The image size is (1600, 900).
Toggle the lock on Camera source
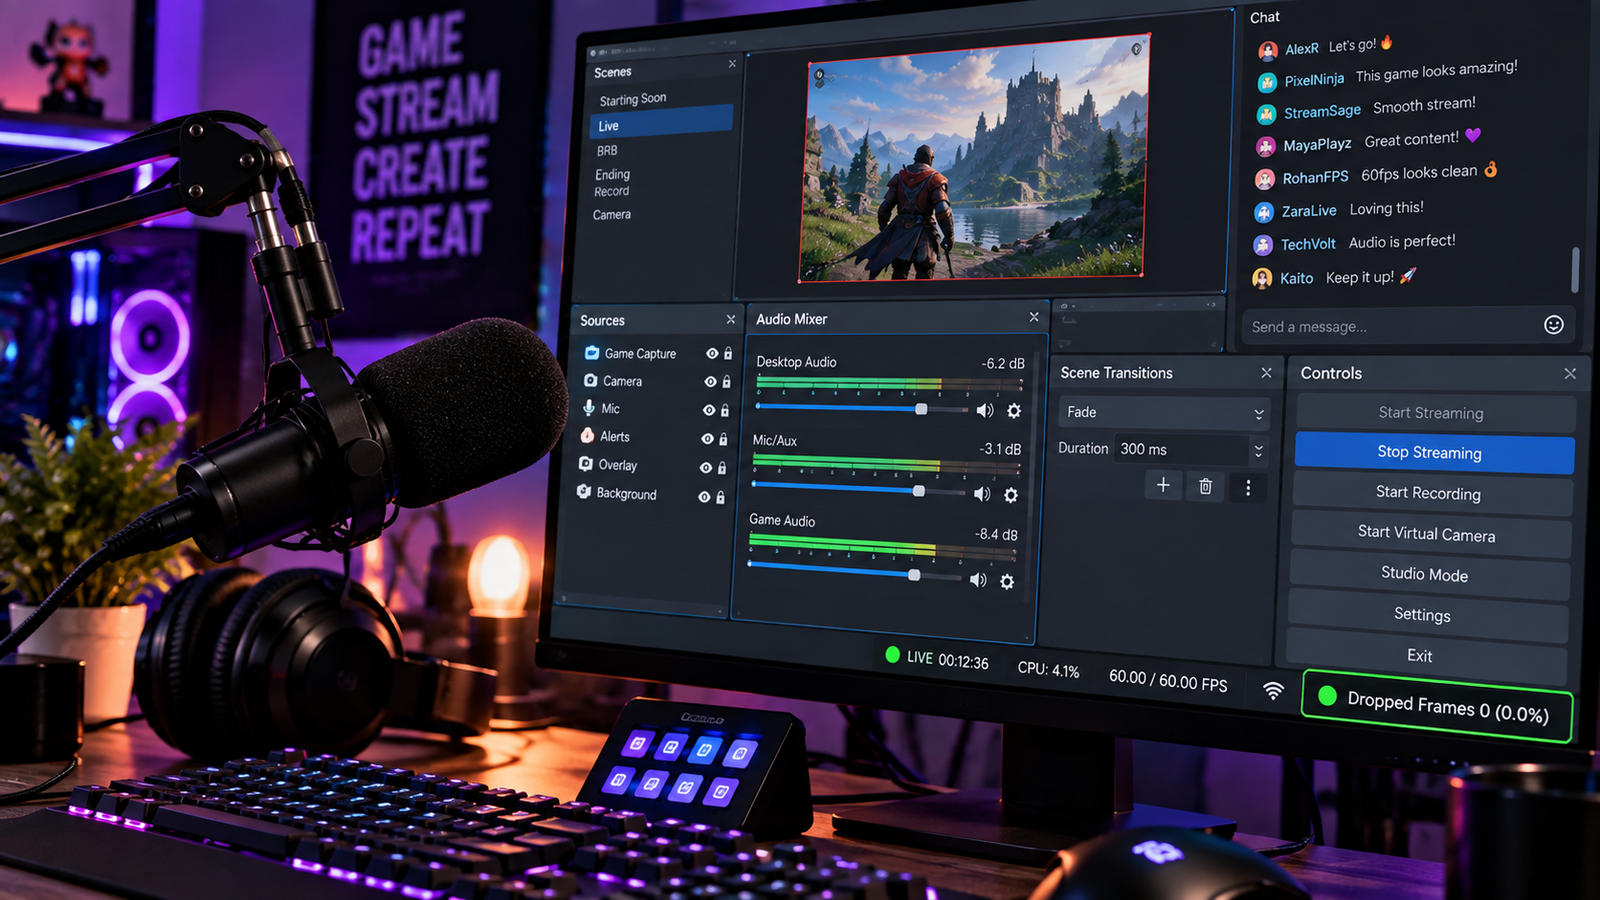point(726,381)
